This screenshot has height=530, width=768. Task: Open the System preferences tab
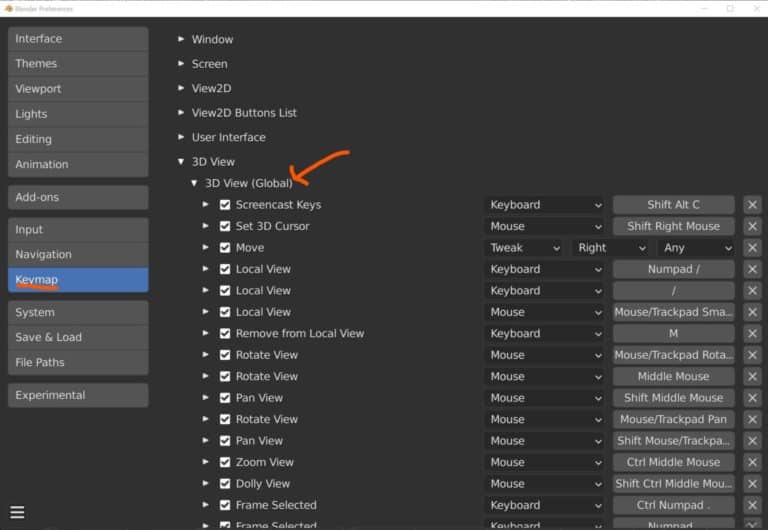click(78, 313)
